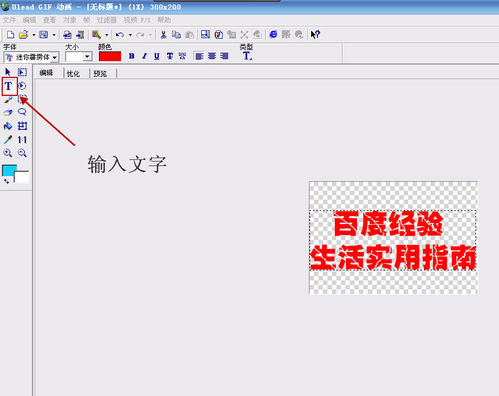This screenshot has height=396, width=499.
Task: Click the Paste icon
Action: [x=189, y=35]
